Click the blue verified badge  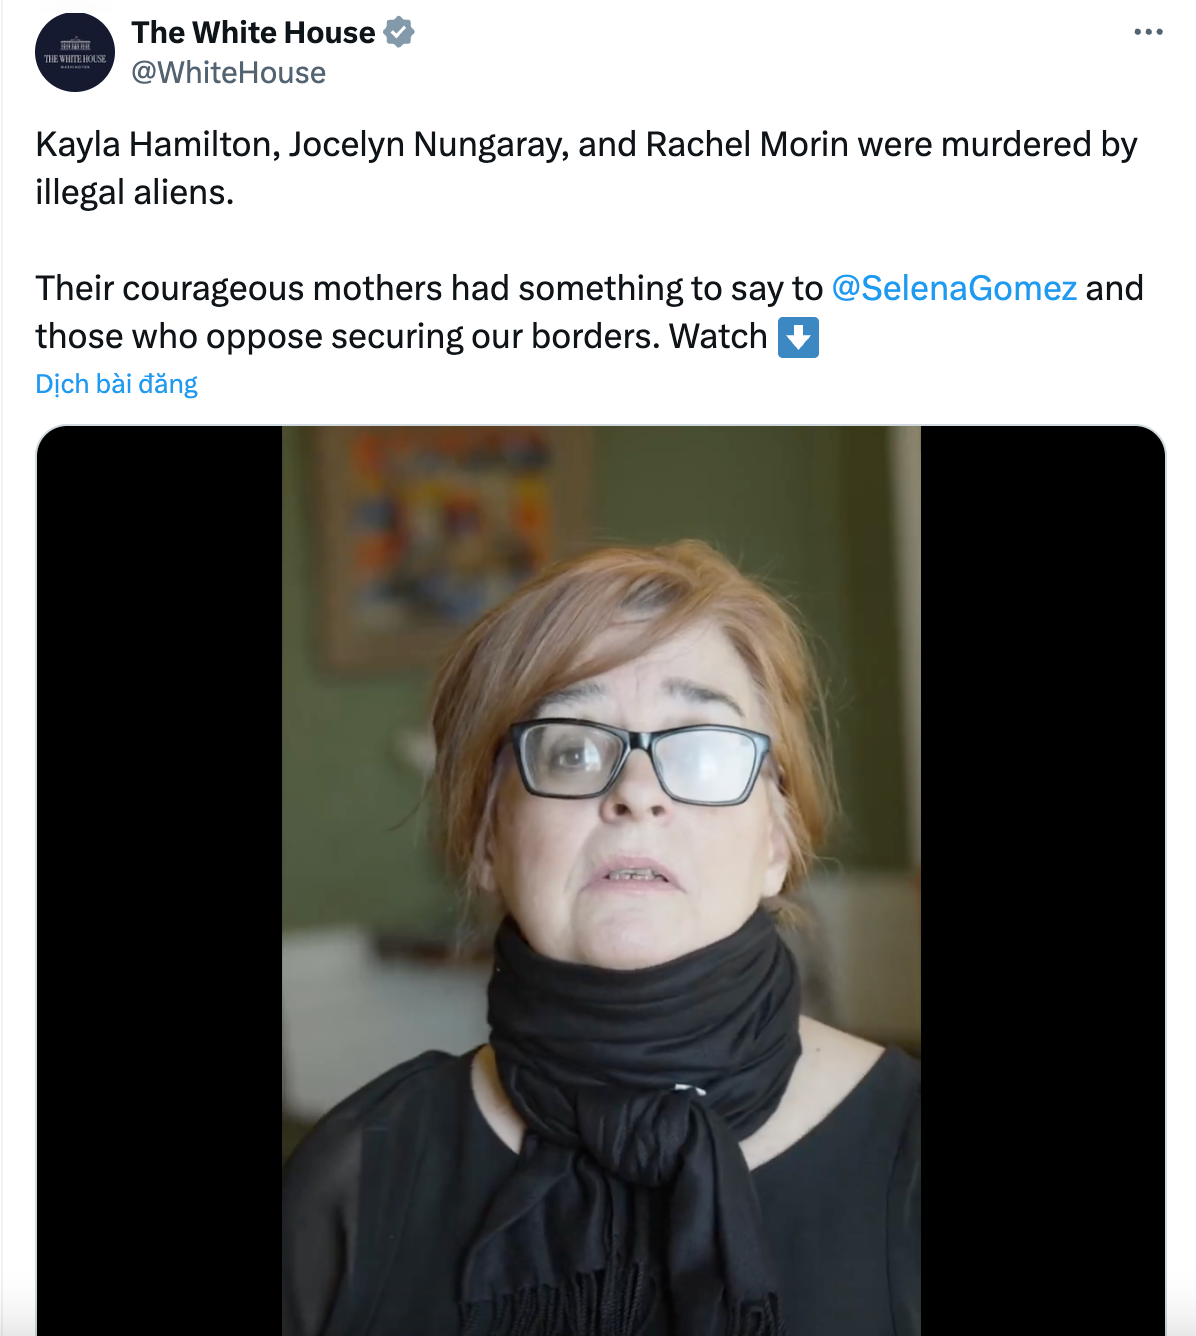pyautogui.click(x=399, y=32)
